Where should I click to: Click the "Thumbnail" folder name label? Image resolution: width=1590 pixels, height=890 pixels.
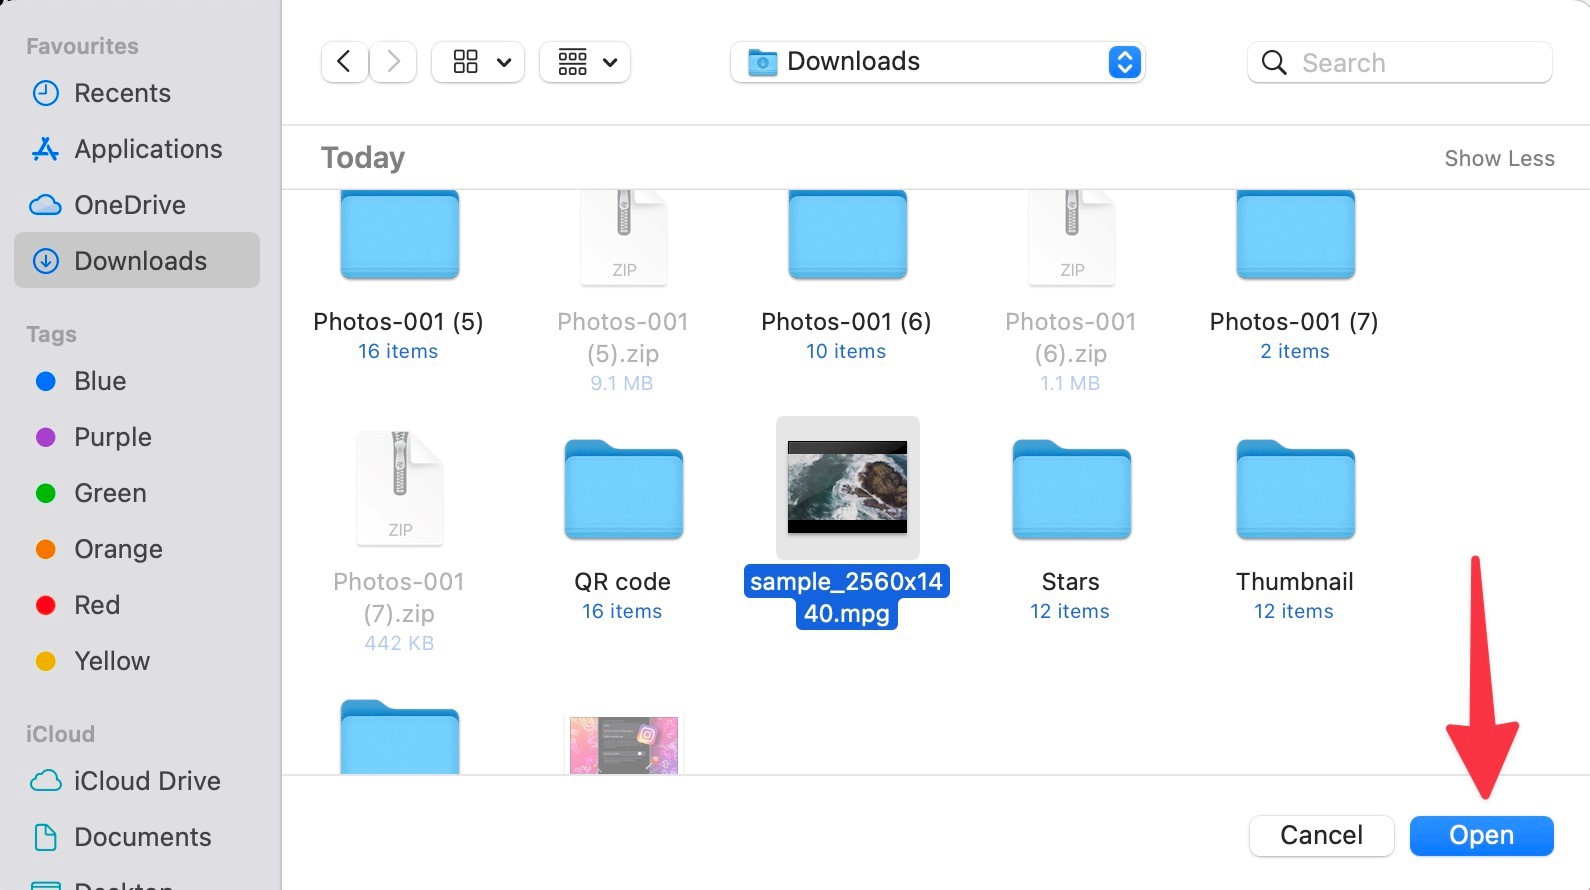pos(1294,582)
